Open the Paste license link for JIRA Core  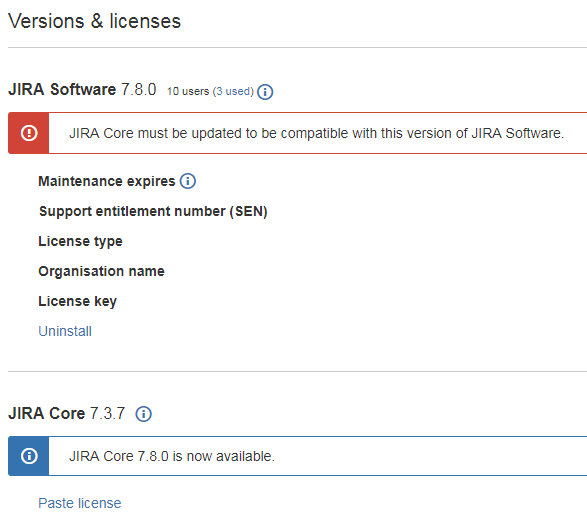(80, 503)
